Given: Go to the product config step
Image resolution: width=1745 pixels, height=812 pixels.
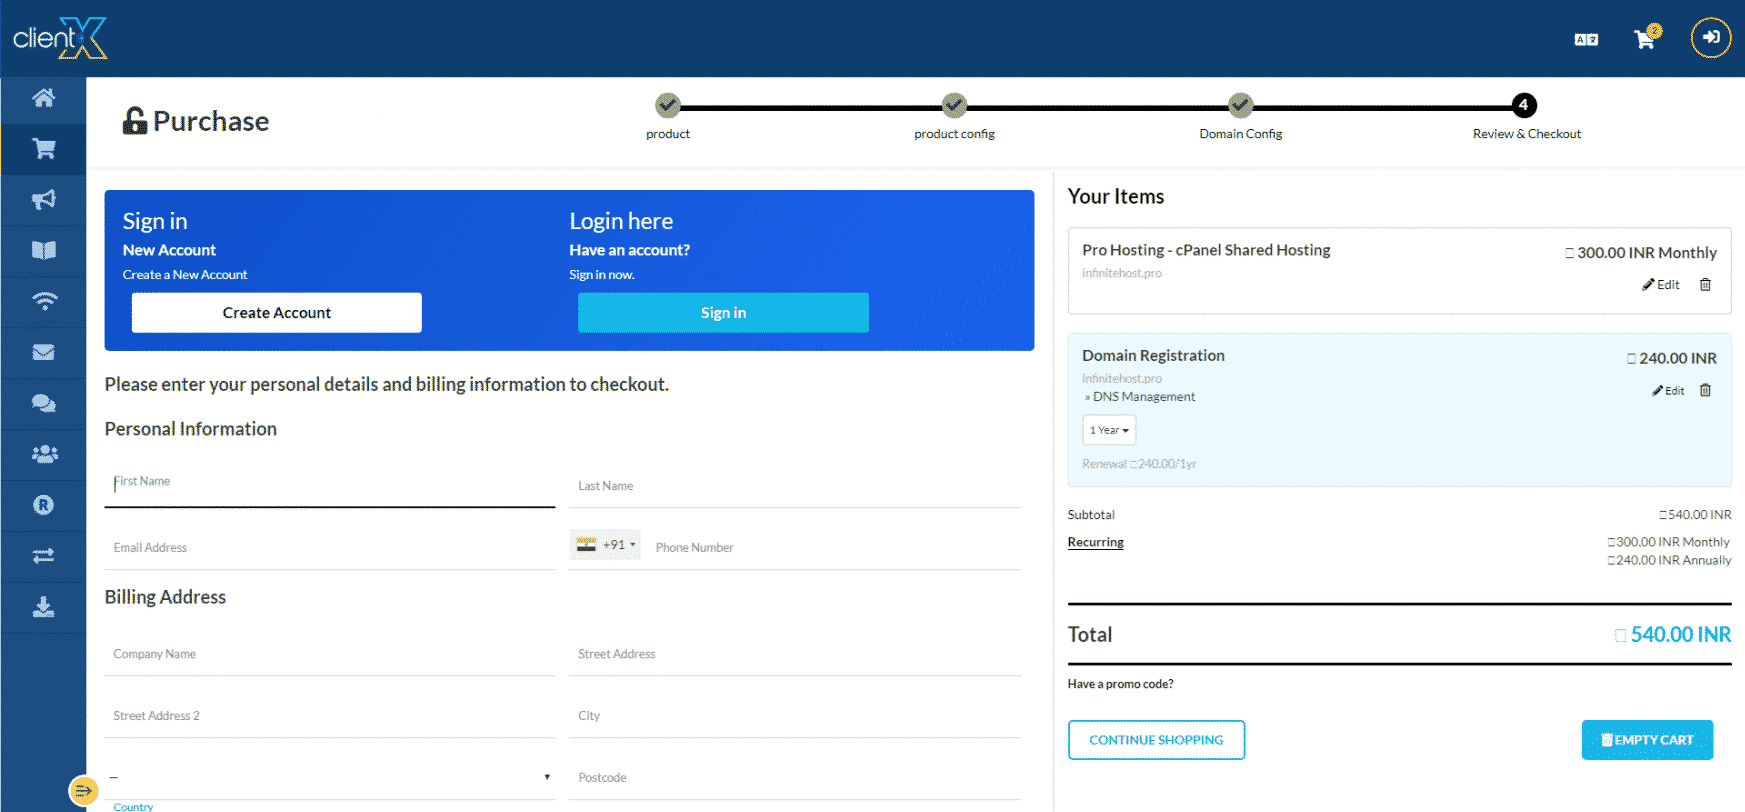Looking at the screenshot, I should [x=954, y=105].
